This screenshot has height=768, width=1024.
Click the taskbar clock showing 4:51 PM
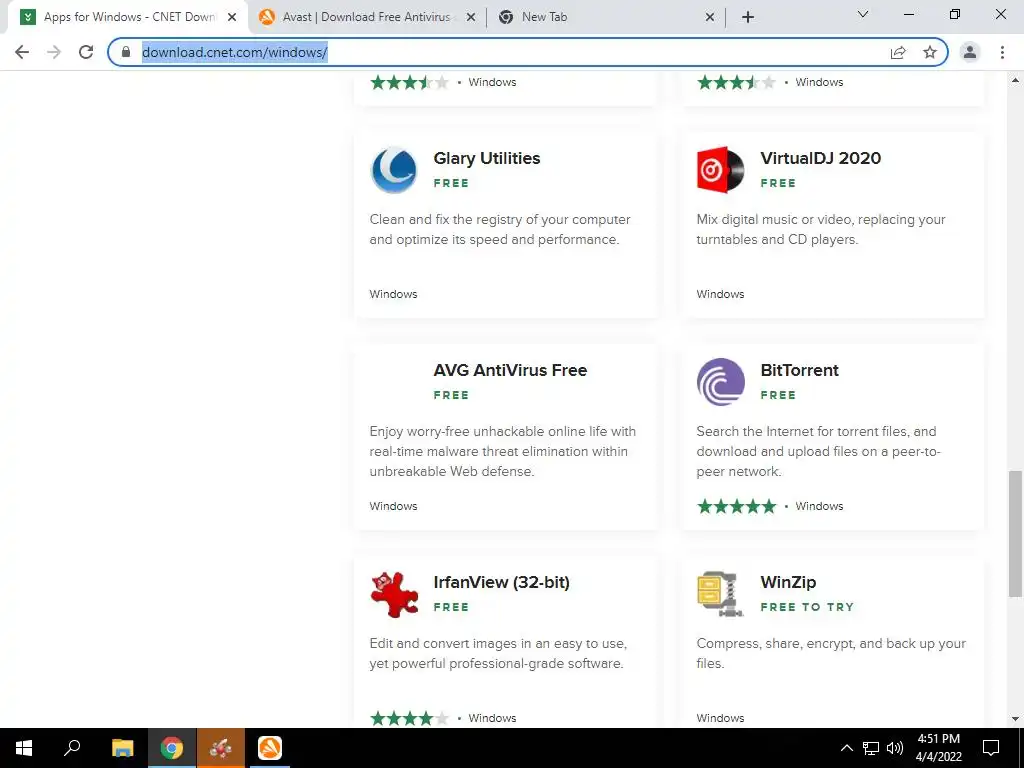click(x=938, y=748)
